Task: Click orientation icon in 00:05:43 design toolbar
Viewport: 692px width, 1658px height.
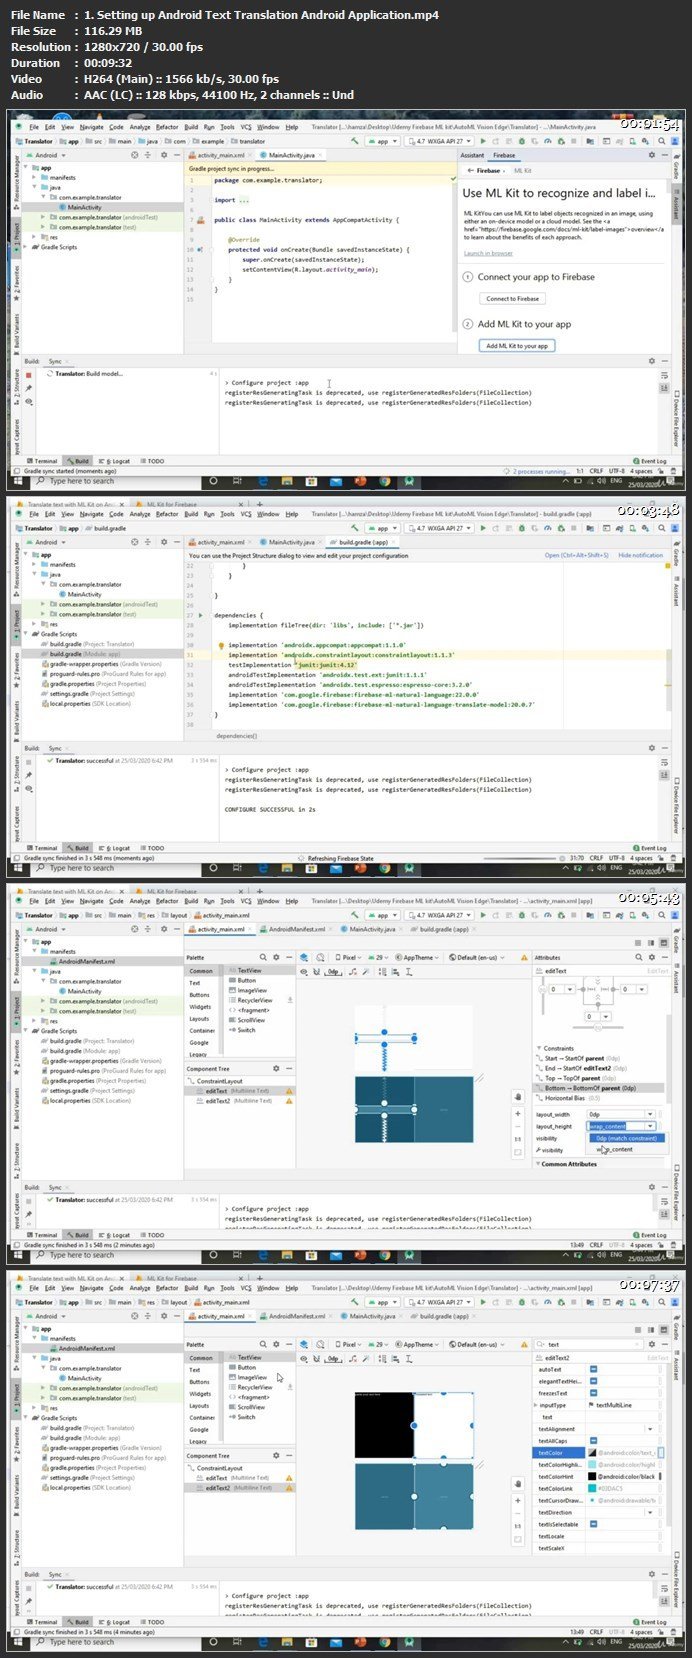Action: pyautogui.click(x=320, y=957)
